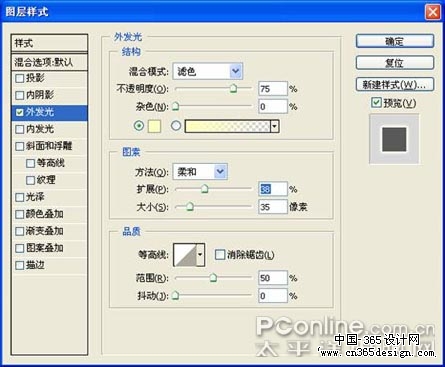Image resolution: width=445 pixels, height=367 pixels.
Task: Click the glow gradient preview bar
Action: (227, 126)
